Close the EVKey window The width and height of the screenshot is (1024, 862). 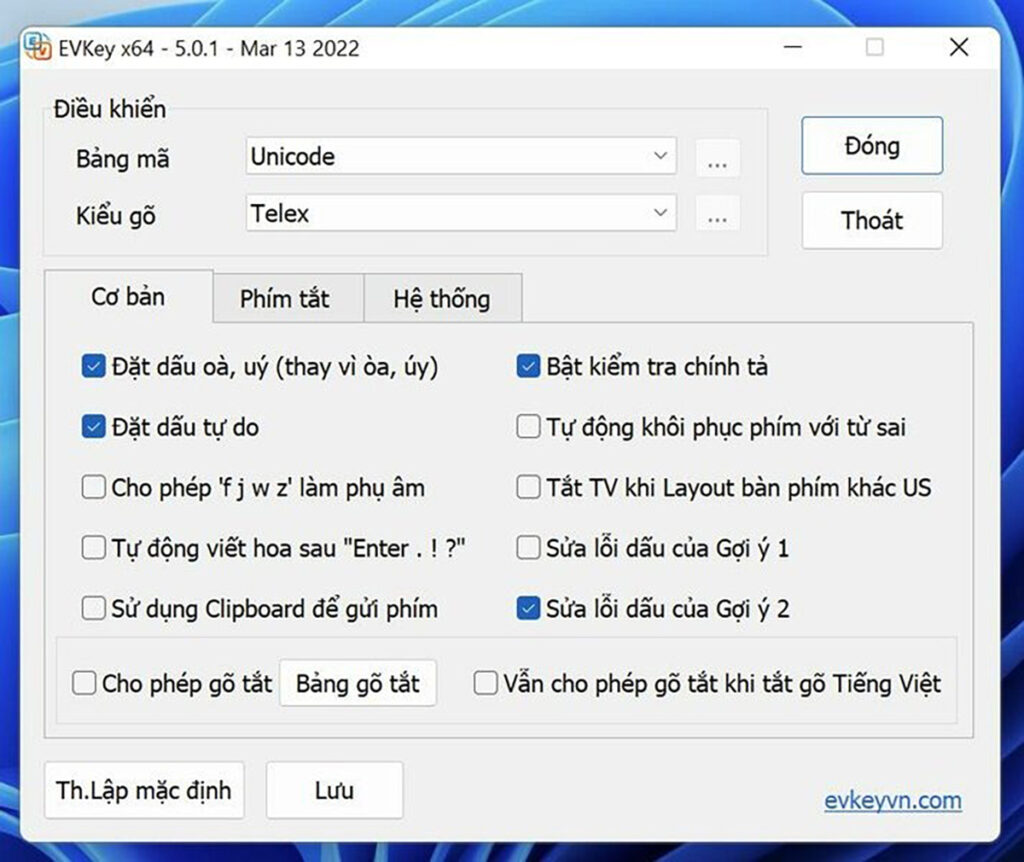pos(959,47)
